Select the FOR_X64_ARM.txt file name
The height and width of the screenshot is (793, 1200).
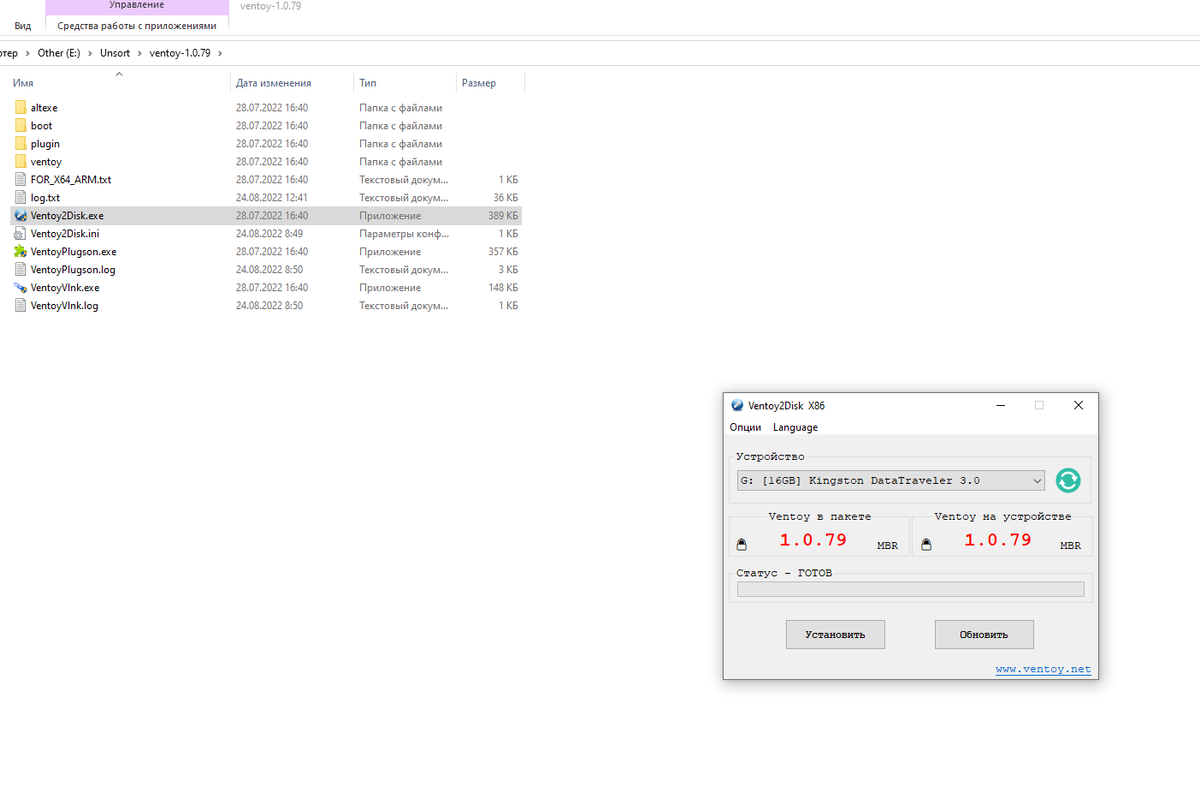[x=71, y=180]
